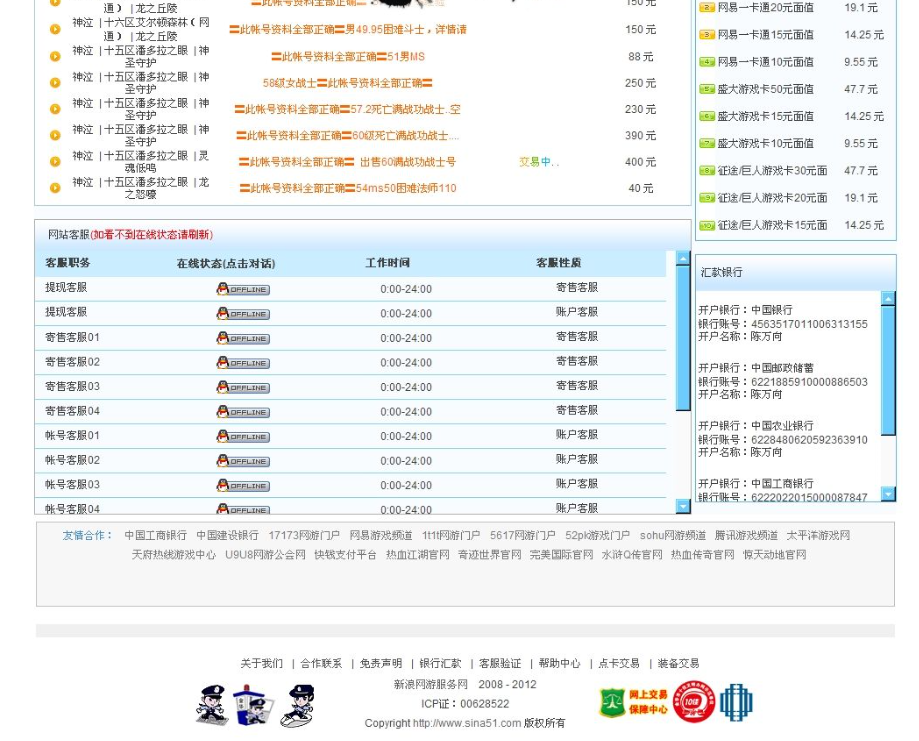919x741 pixels.
Task: Click rank 3 badge beside 网易一卡通15元面值
Action: click(707, 35)
